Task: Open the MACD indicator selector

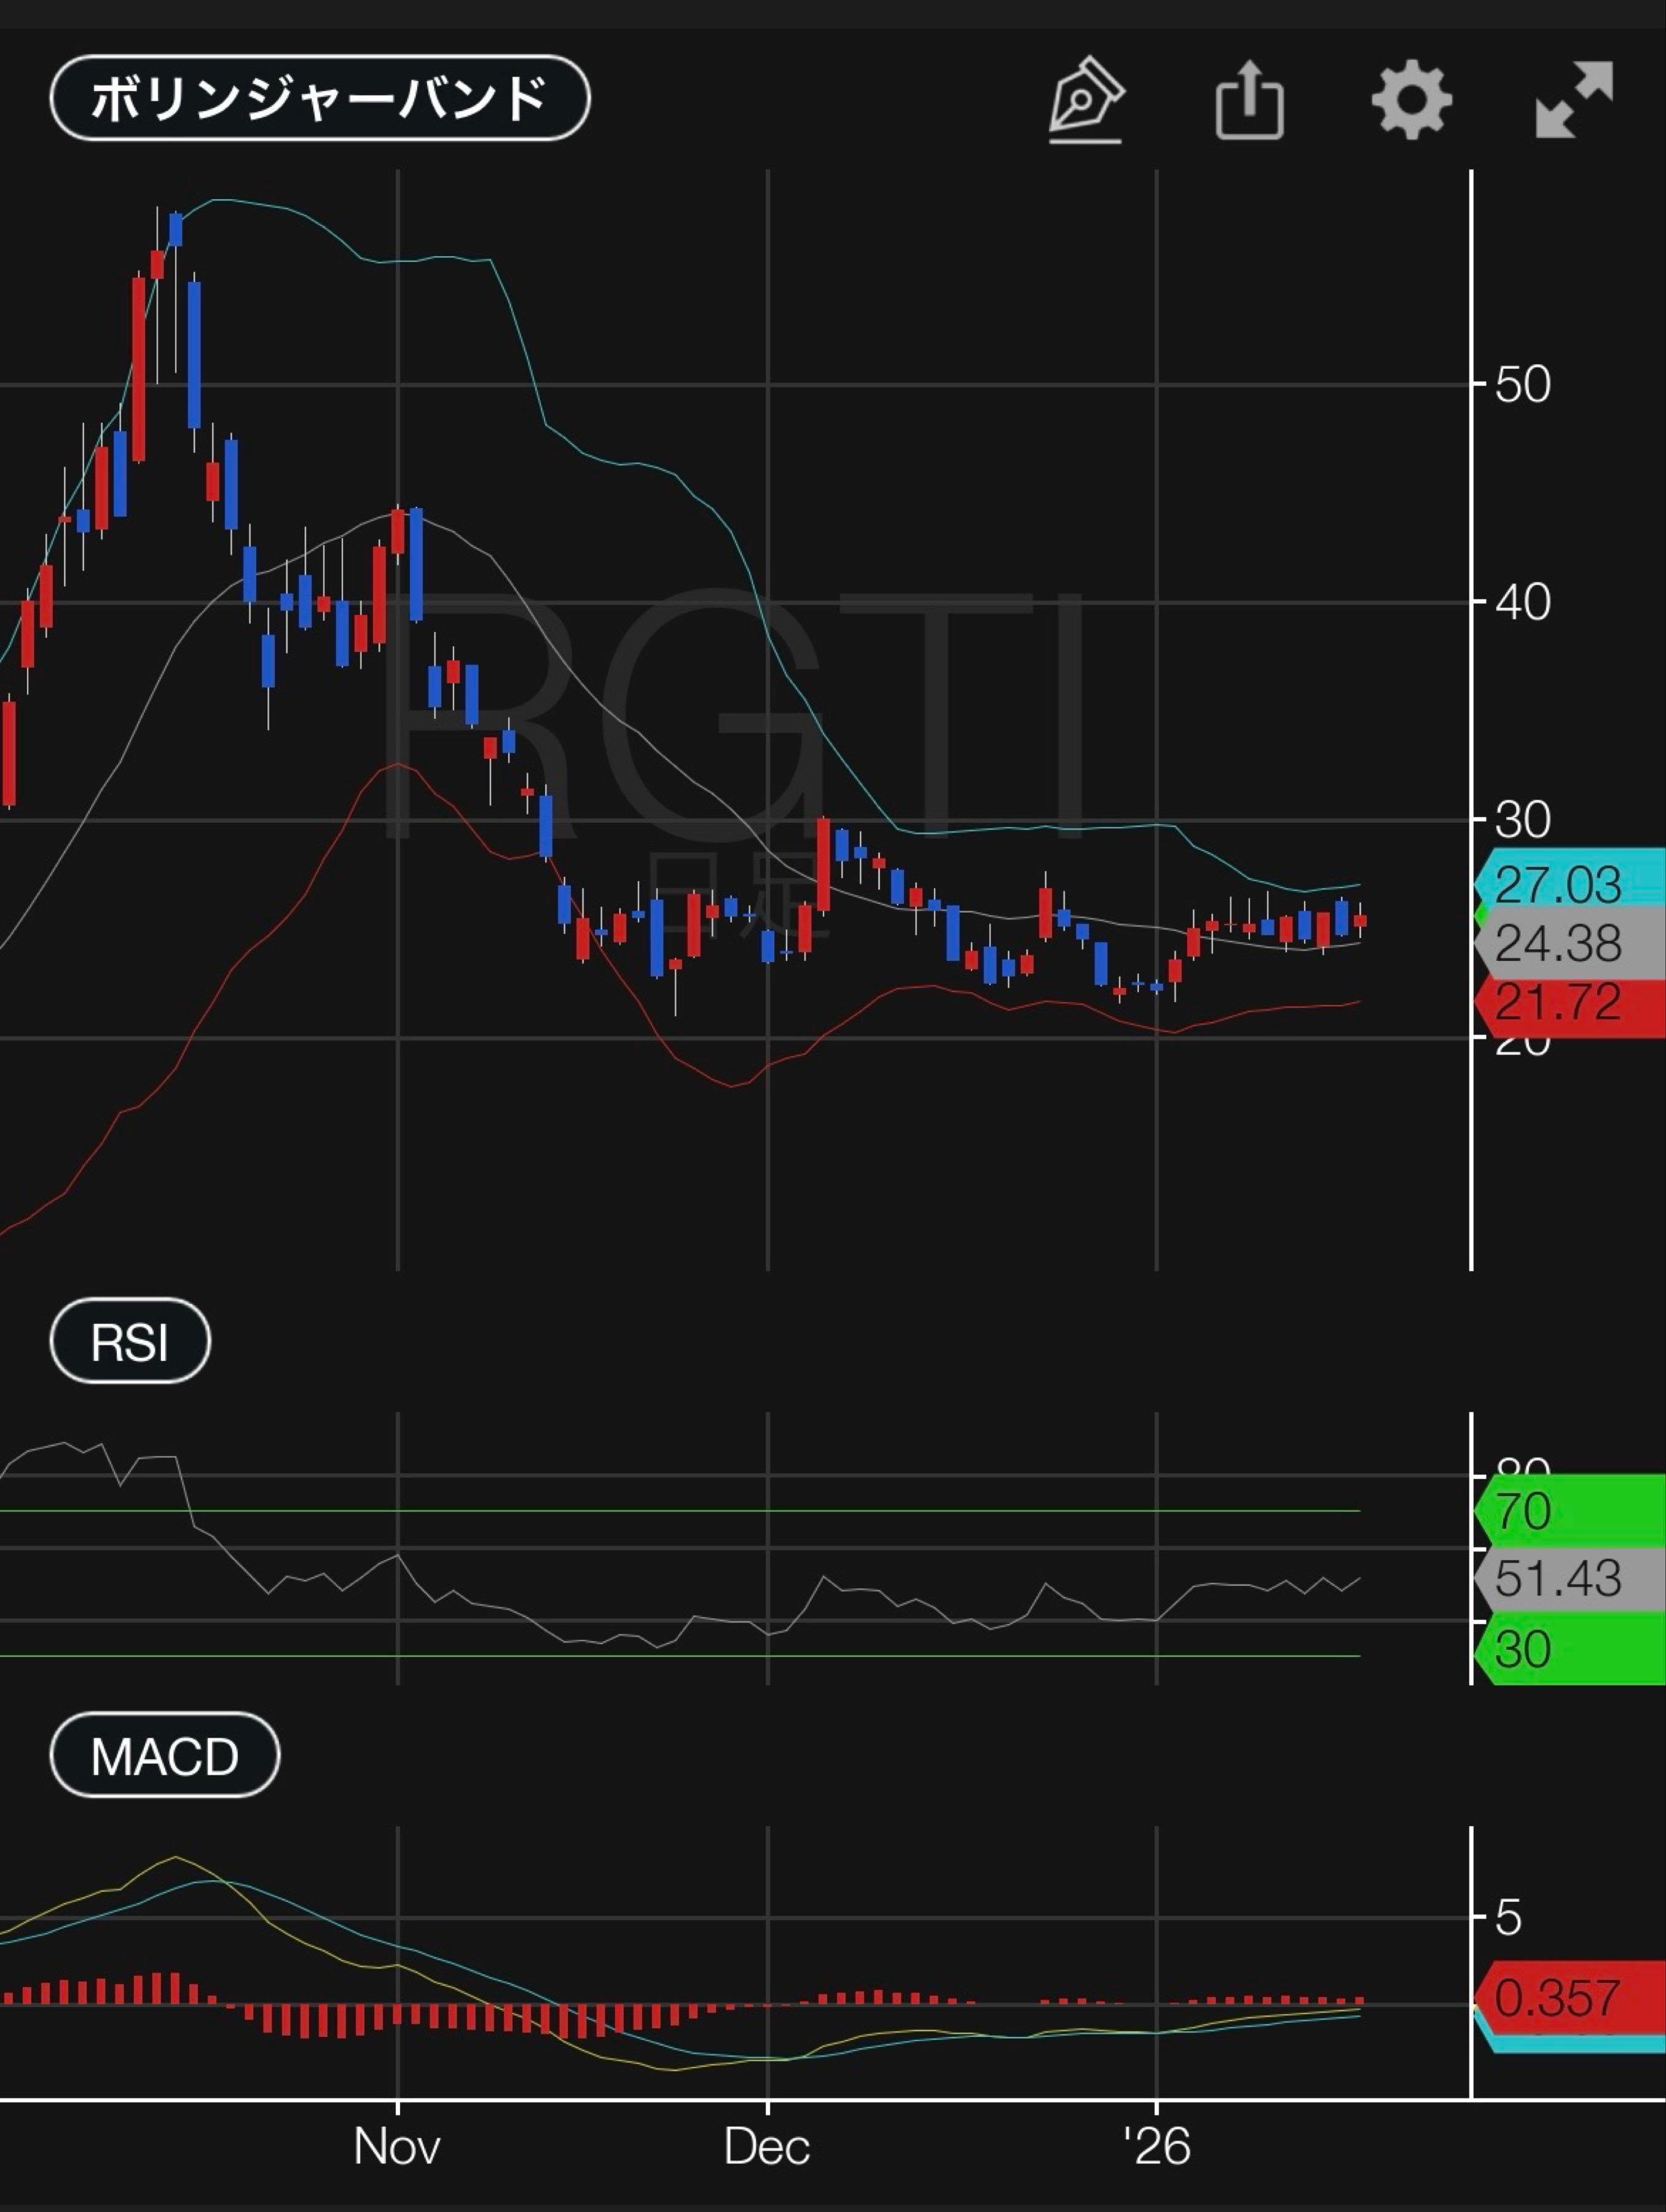Action: pyautogui.click(x=164, y=1755)
